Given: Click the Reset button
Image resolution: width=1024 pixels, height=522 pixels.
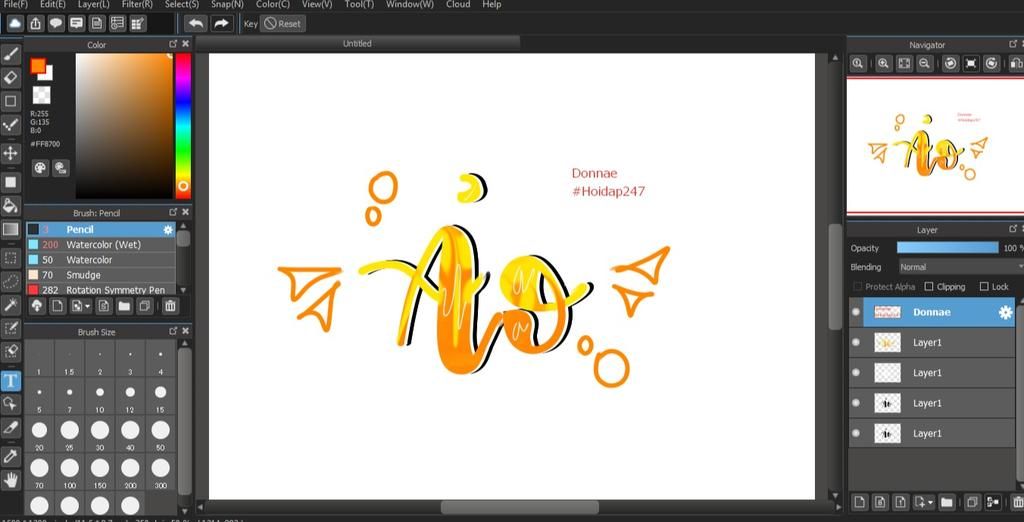Looking at the screenshot, I should click(283, 24).
